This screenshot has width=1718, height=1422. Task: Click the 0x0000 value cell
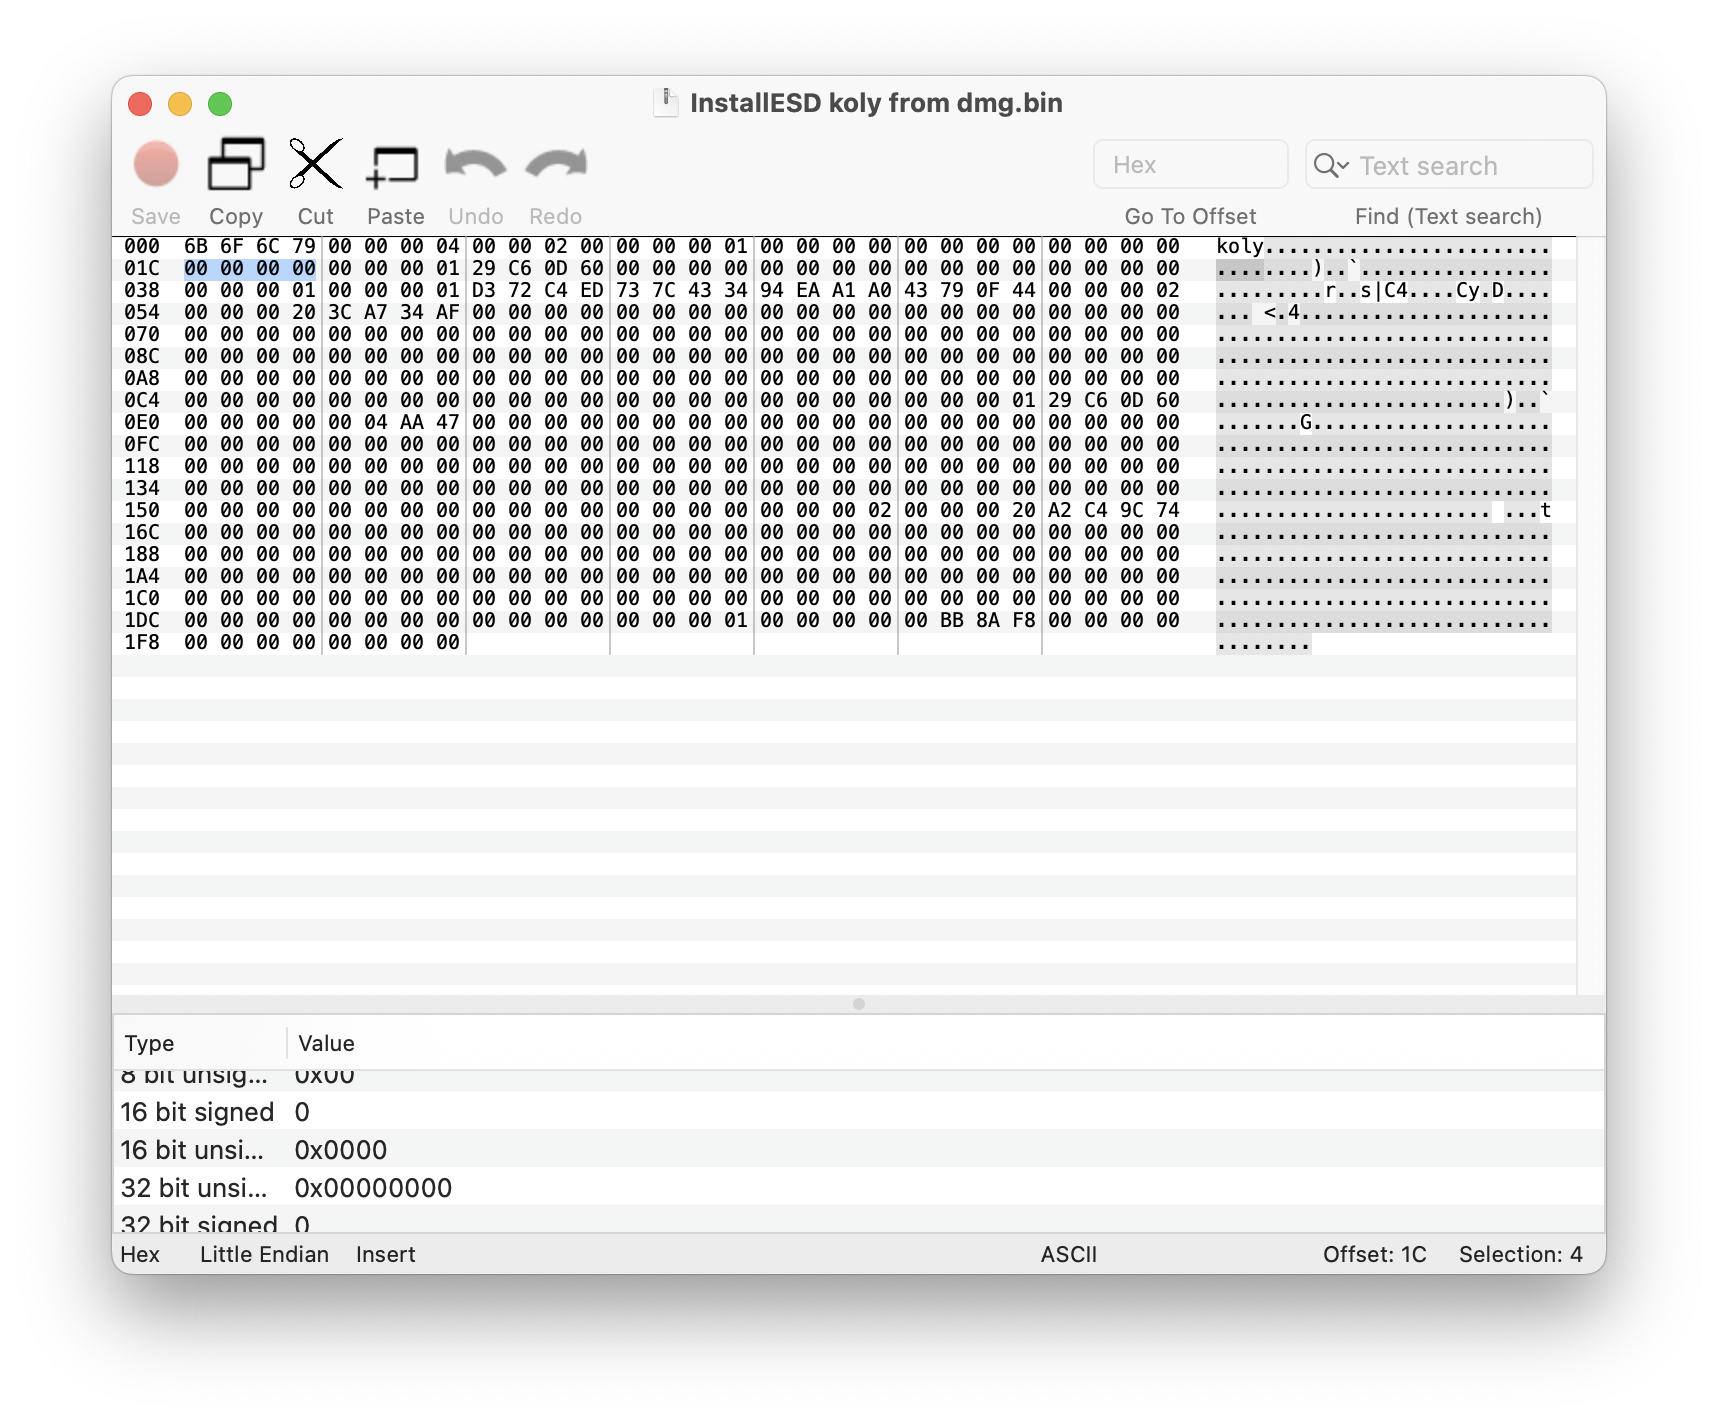(340, 1150)
